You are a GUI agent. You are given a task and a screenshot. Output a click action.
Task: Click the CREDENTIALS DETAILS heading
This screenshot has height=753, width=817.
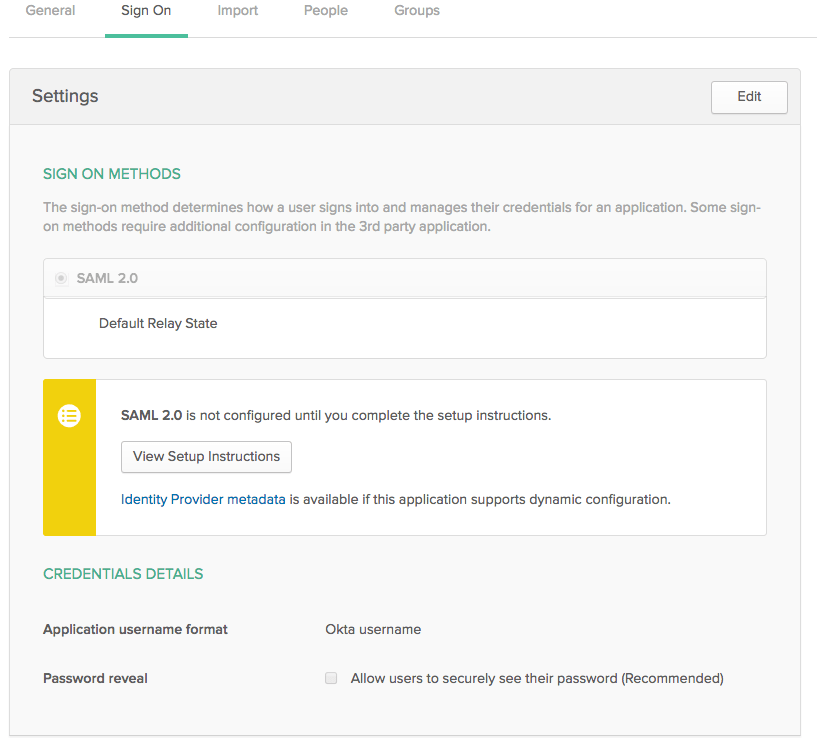coord(123,573)
